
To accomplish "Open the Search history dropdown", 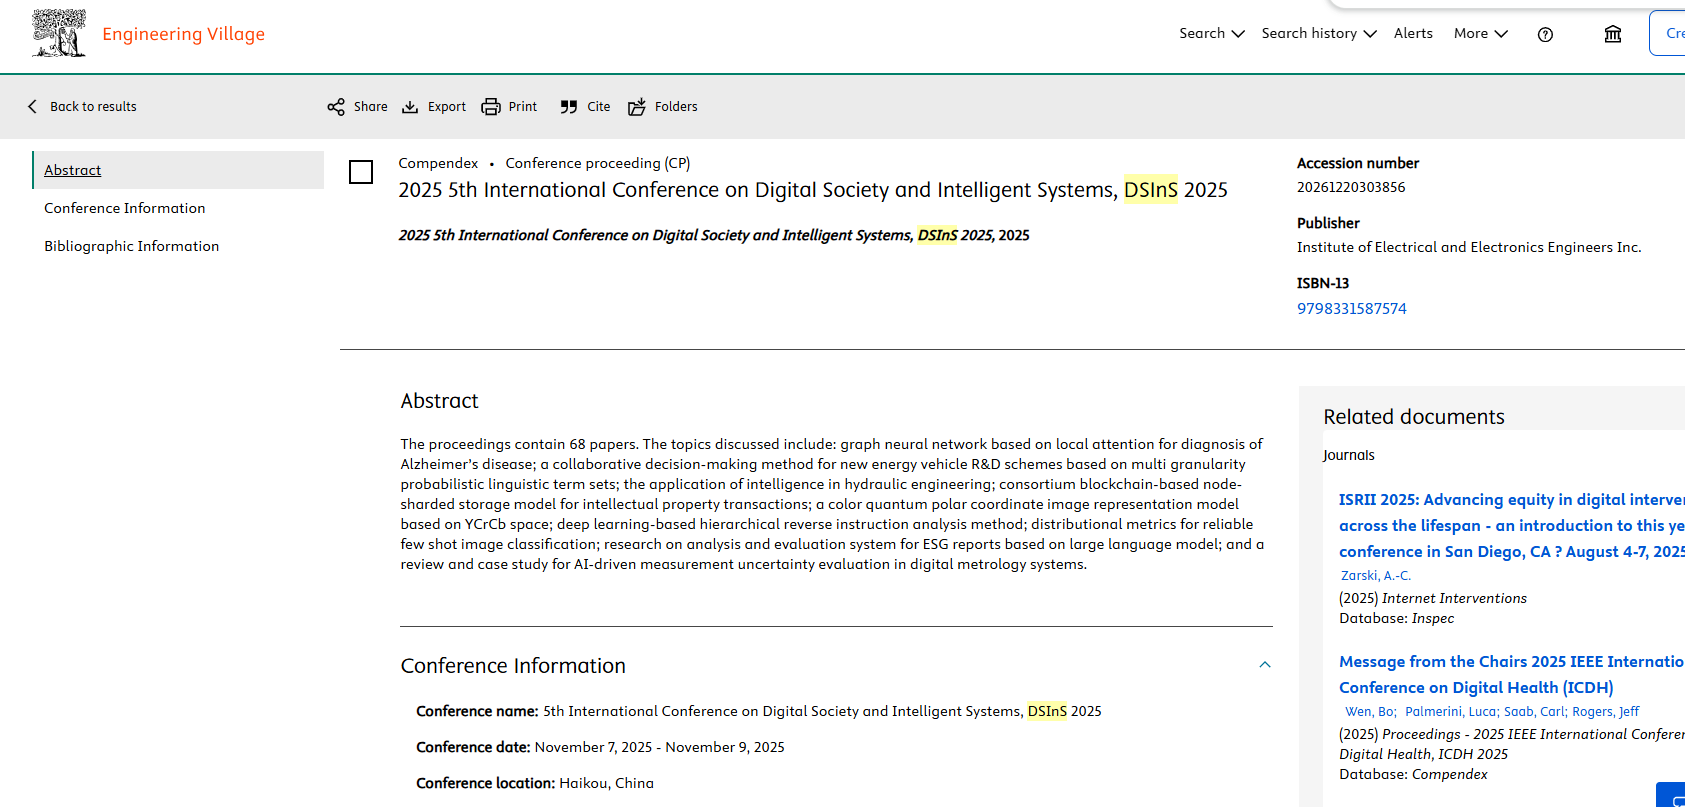I will click(x=1318, y=34).
